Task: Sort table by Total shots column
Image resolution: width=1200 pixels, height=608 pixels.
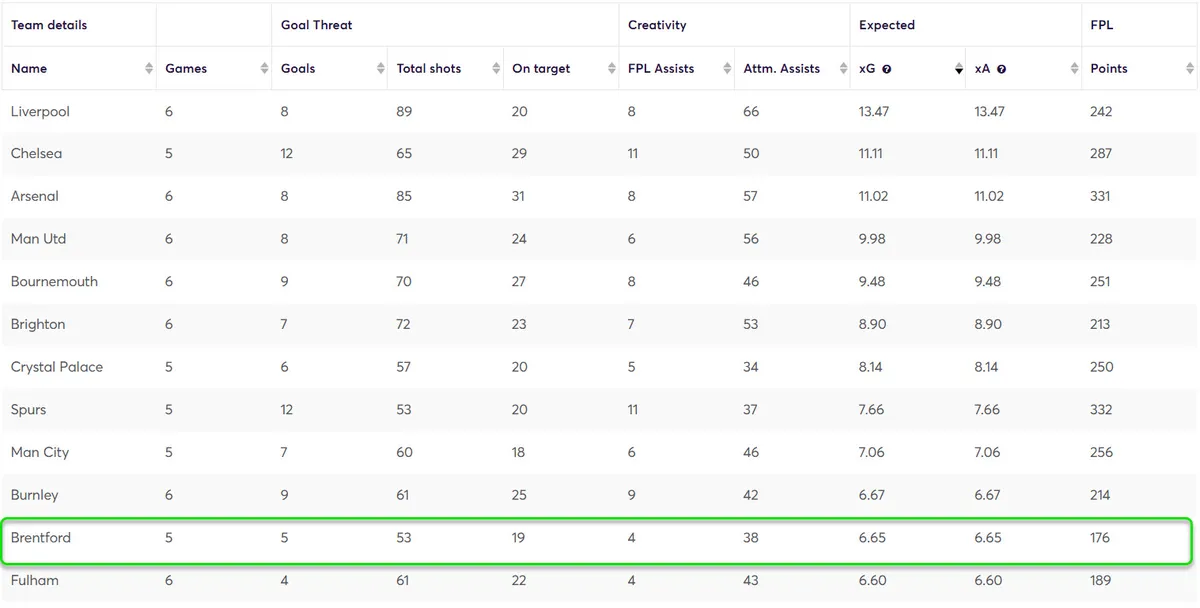Action: tap(496, 68)
